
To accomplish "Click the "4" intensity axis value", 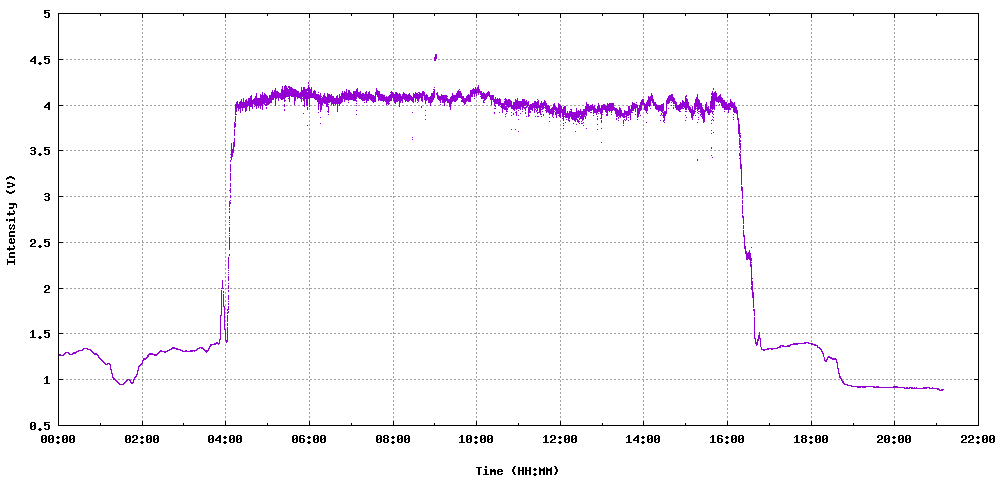I will coord(47,106).
